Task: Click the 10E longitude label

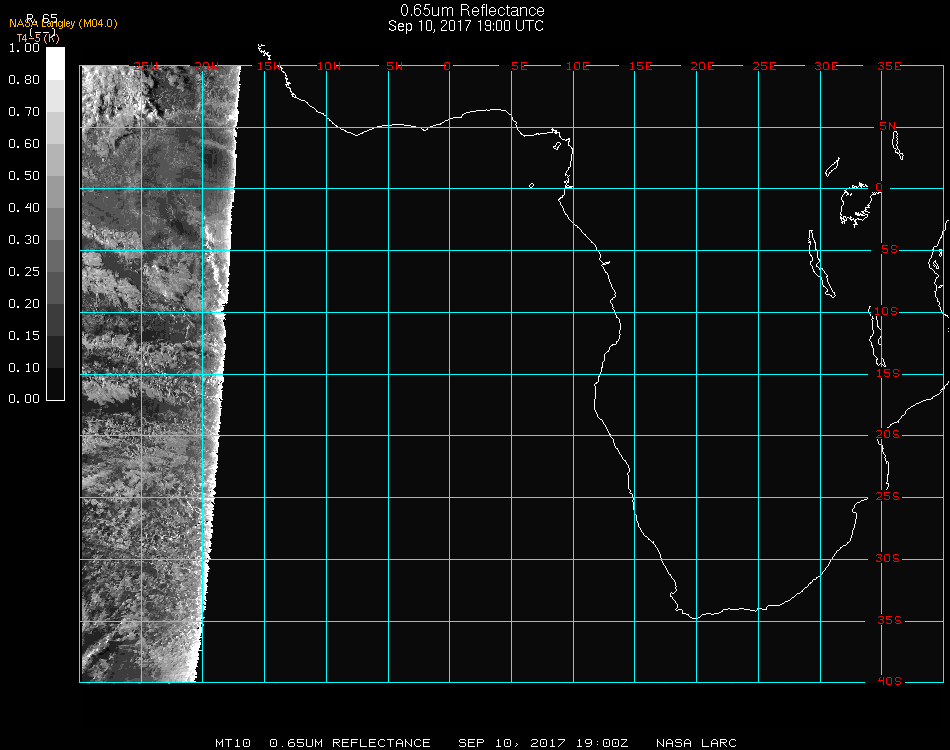Action: tap(578, 66)
